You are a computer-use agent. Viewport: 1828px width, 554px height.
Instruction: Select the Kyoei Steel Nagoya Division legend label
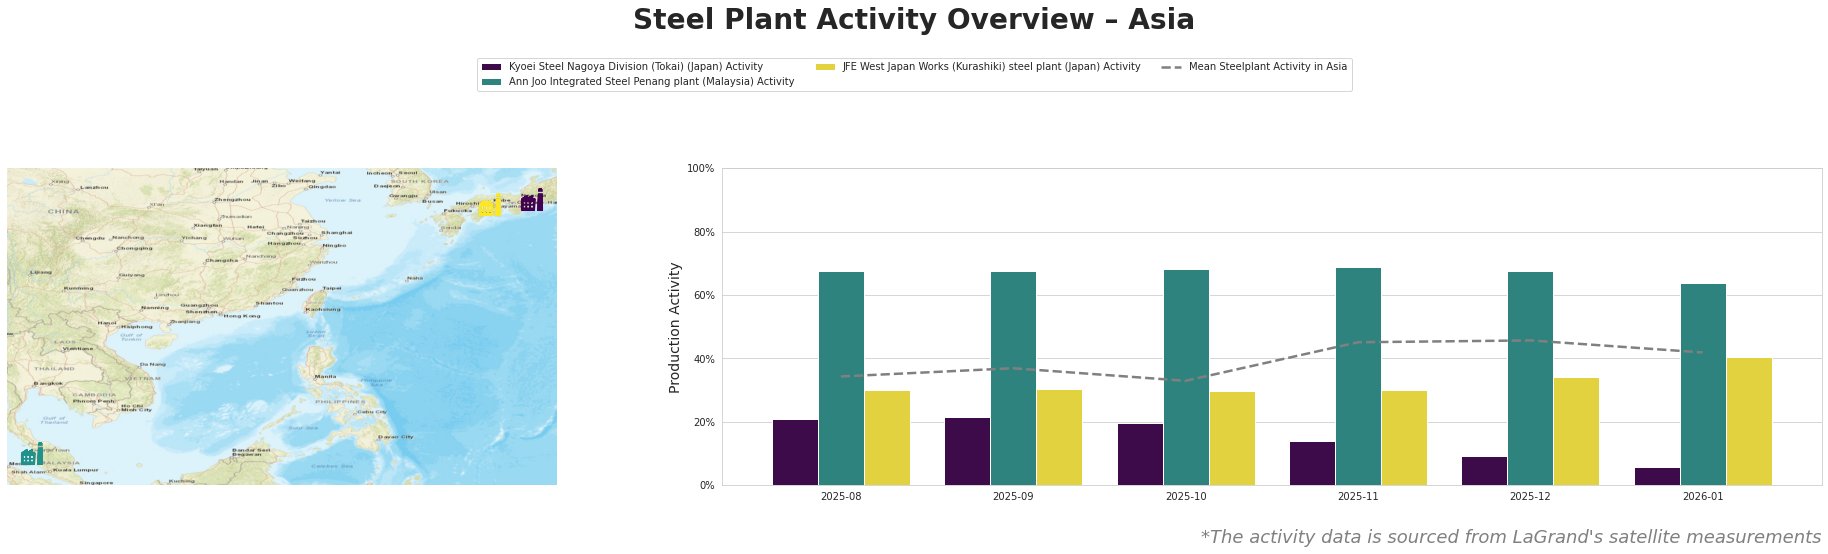pos(635,67)
